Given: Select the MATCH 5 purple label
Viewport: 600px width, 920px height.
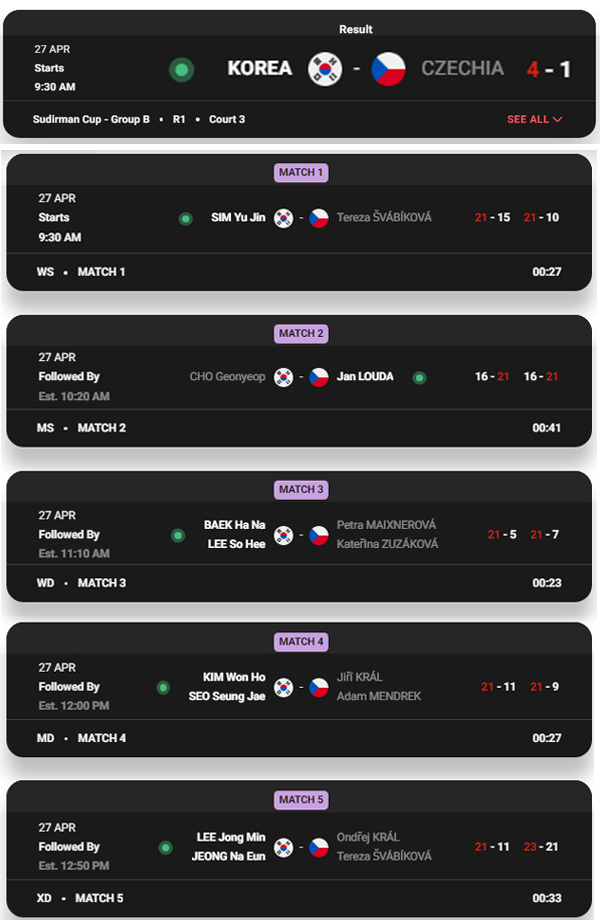Looking at the screenshot, I should pos(301,800).
